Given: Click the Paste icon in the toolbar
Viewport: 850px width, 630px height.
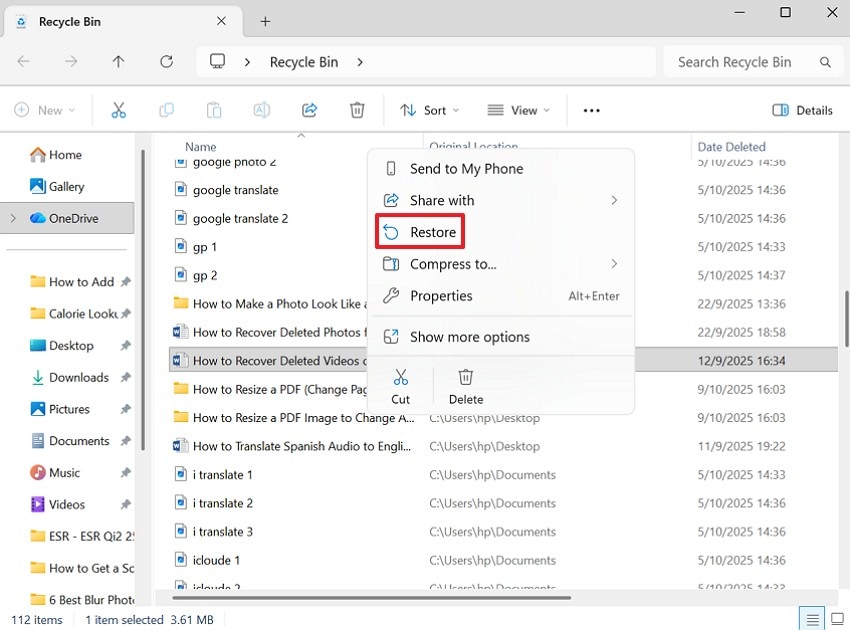Looking at the screenshot, I should pyautogui.click(x=213, y=110).
